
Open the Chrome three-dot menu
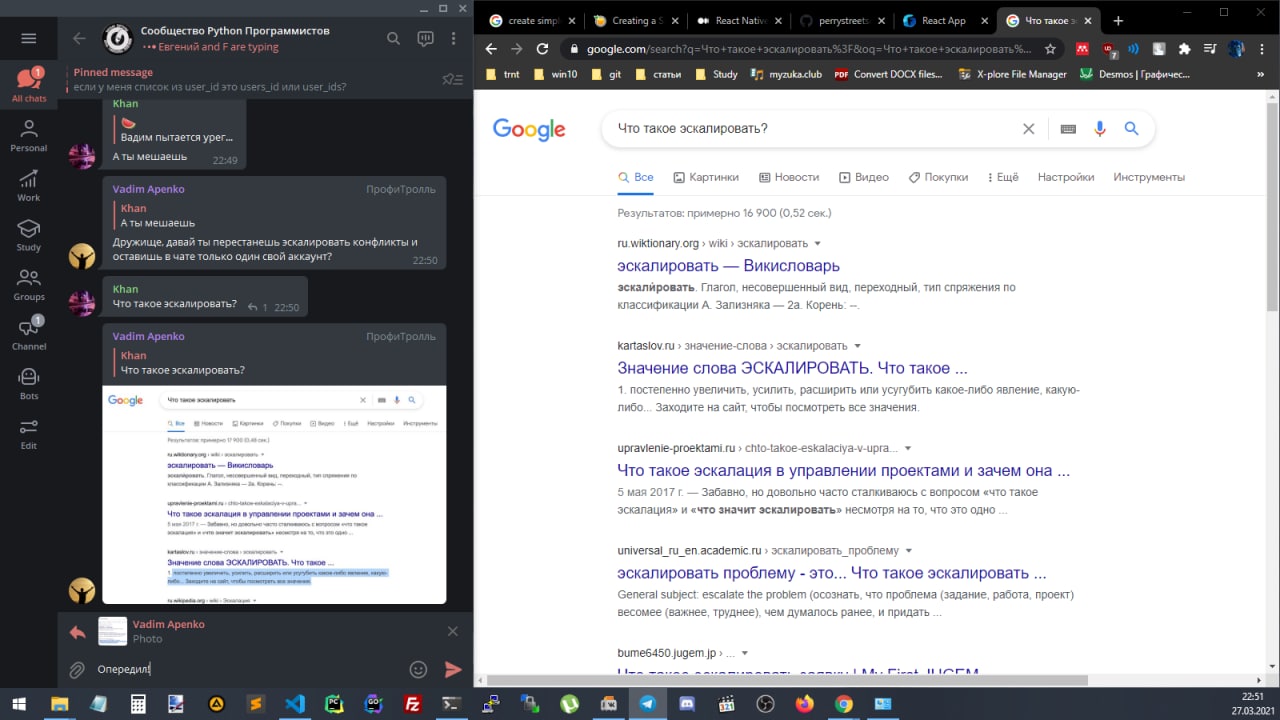coord(1263,48)
